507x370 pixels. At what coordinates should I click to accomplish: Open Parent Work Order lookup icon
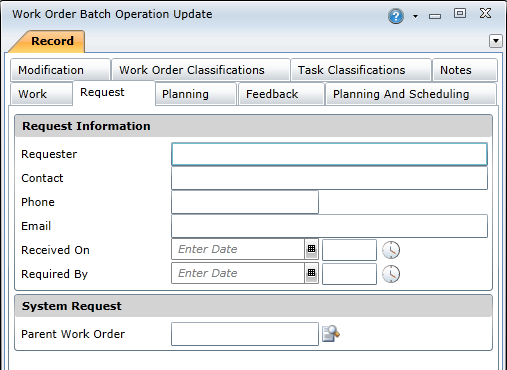click(x=331, y=333)
